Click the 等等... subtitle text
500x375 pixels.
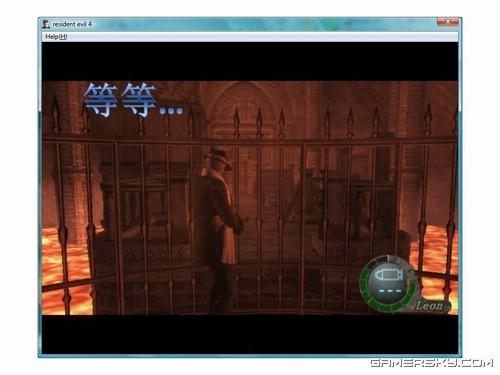coord(133,100)
